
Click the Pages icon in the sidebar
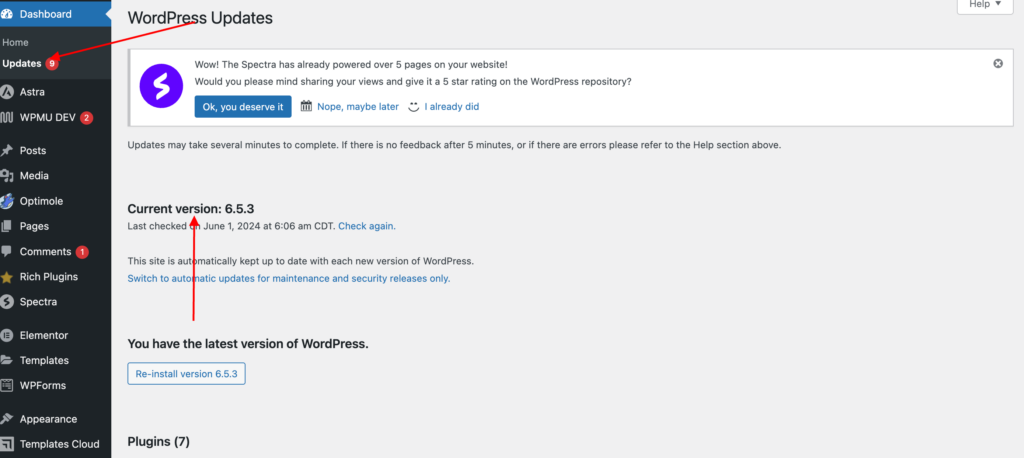click(7, 226)
